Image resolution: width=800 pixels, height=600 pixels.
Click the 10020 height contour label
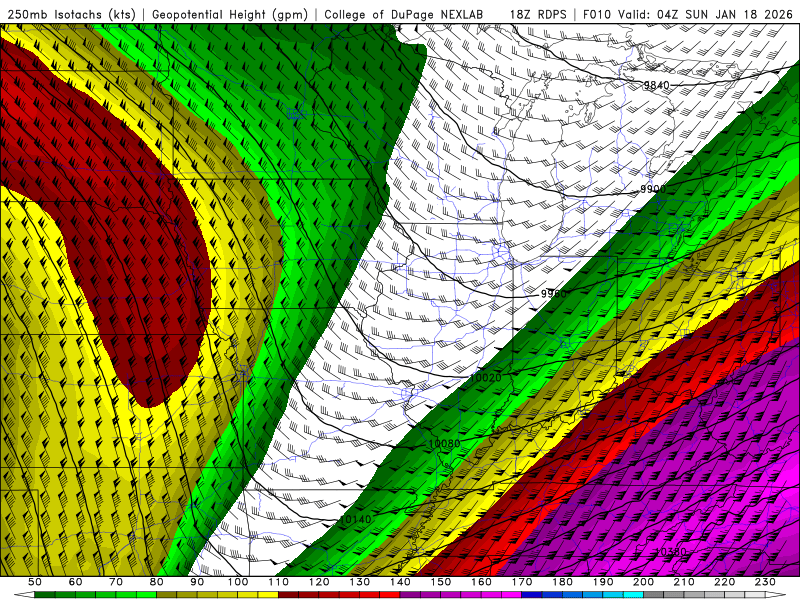486,378
